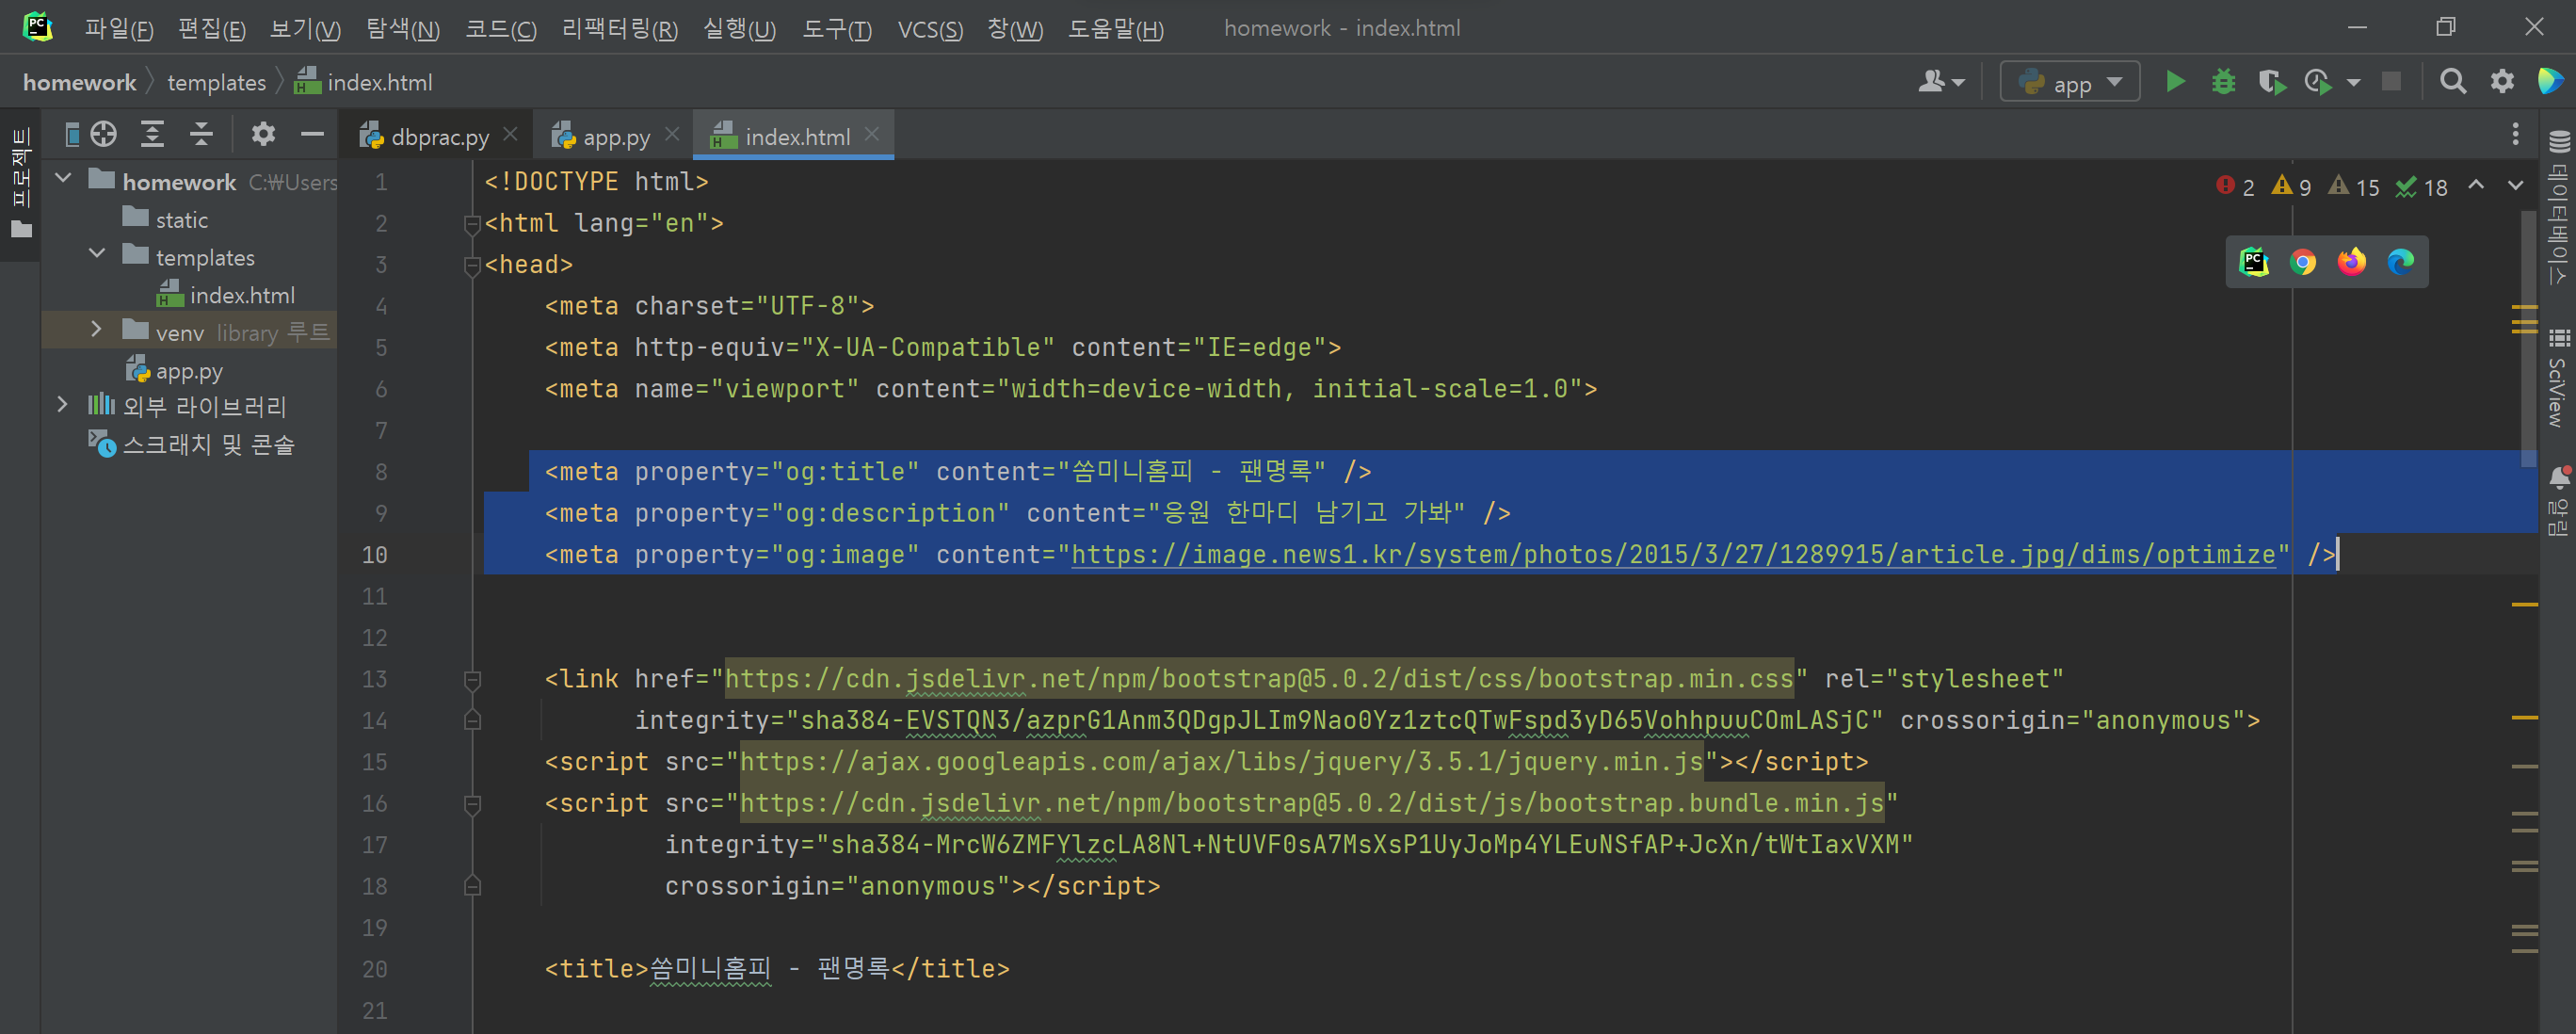This screenshot has width=2576, height=1034.
Task: Follow the jquery.min.js googleapis link
Action: tap(1221, 762)
